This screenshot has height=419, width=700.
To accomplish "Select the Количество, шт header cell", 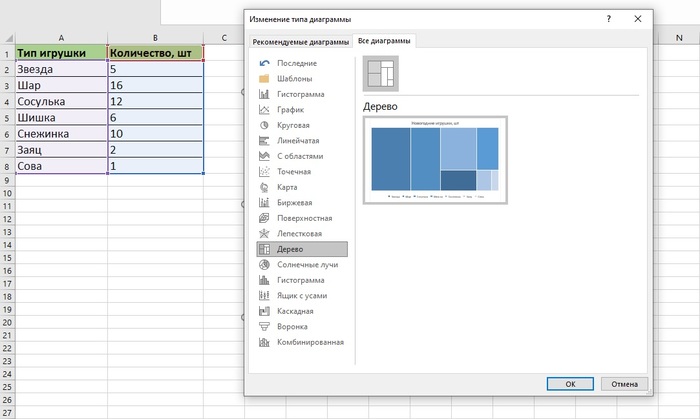I will [155, 54].
